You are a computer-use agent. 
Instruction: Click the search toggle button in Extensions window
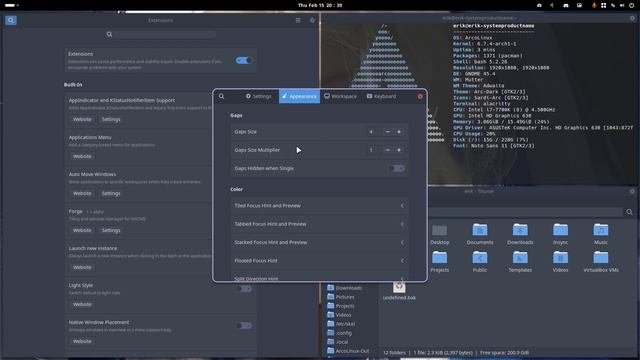tap(11, 20)
